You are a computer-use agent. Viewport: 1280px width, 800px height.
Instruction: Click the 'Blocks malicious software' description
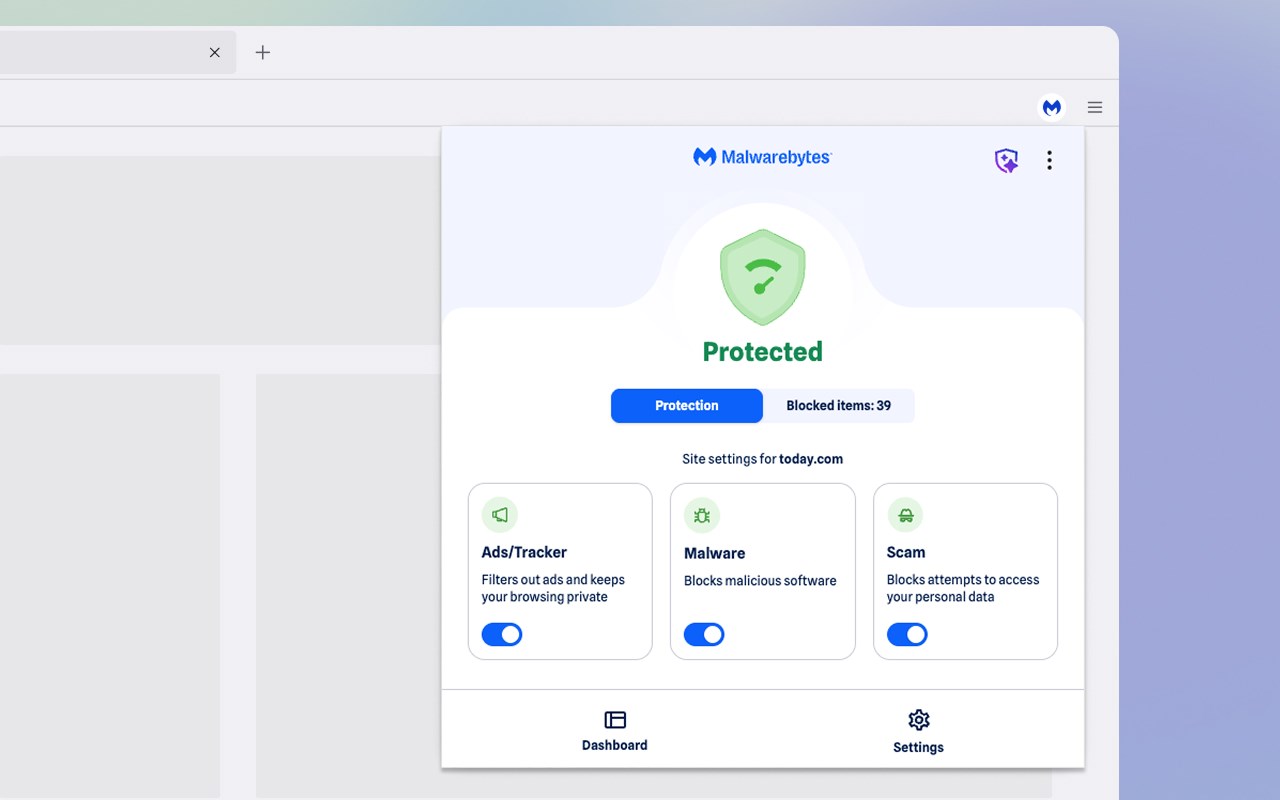click(x=760, y=581)
